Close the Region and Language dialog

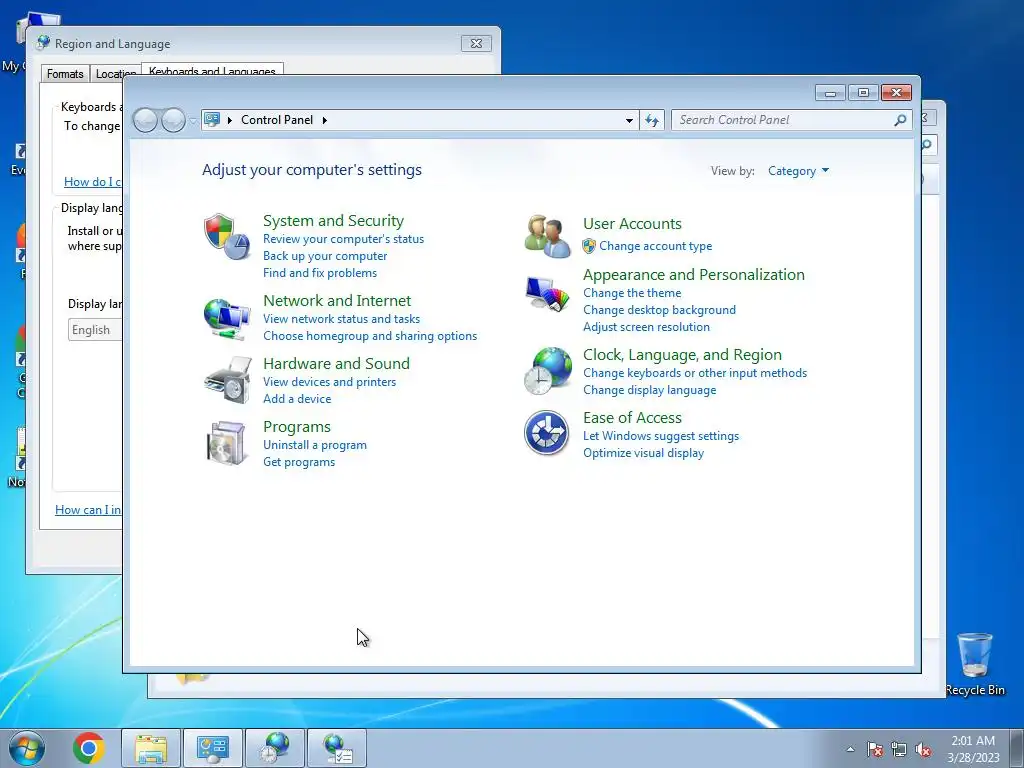(476, 44)
